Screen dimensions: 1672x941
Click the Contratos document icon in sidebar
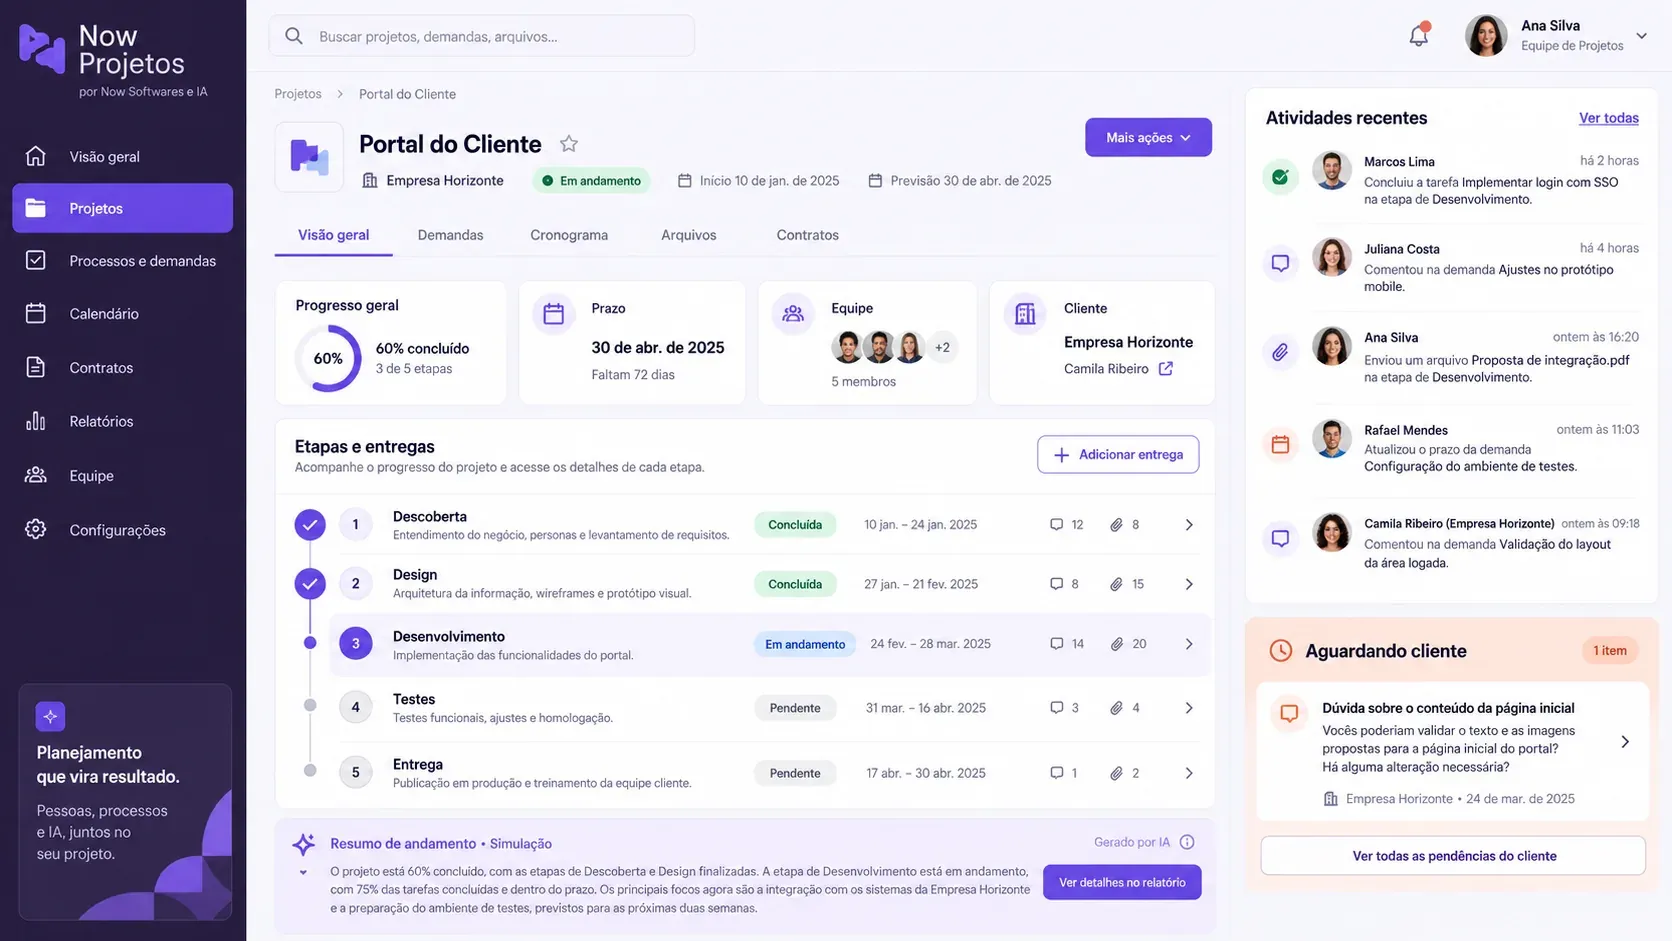[x=36, y=367]
